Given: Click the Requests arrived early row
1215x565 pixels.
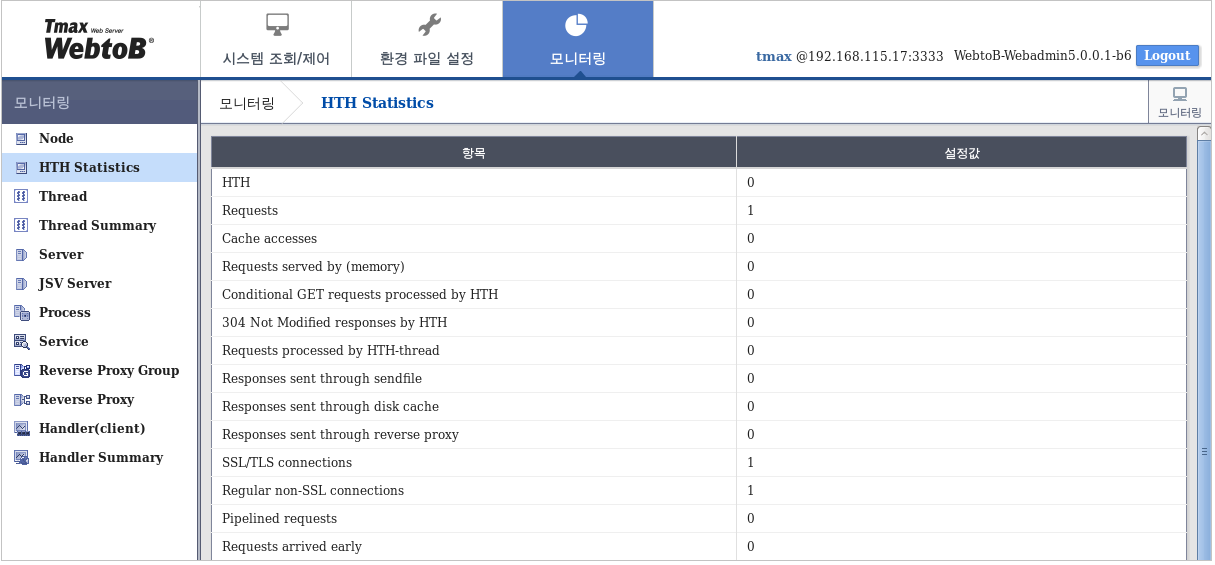Looking at the screenshot, I should (x=699, y=547).
